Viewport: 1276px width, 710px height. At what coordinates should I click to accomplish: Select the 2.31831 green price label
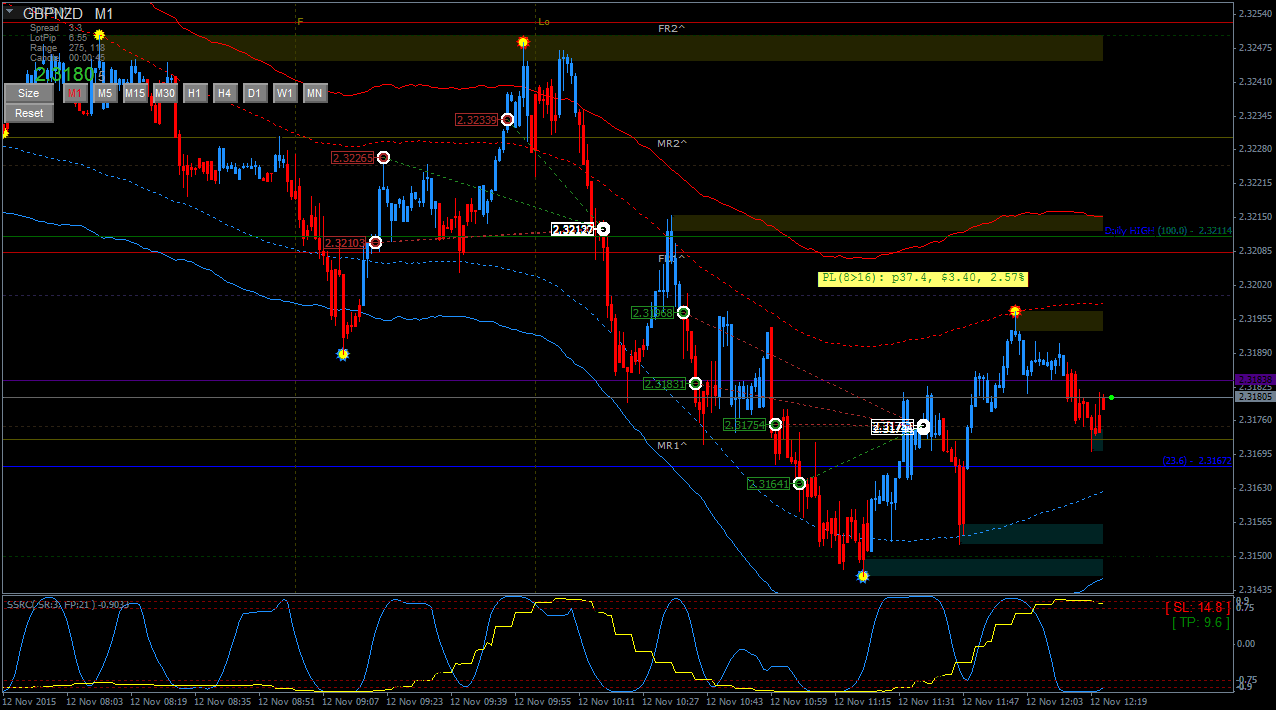tap(664, 384)
